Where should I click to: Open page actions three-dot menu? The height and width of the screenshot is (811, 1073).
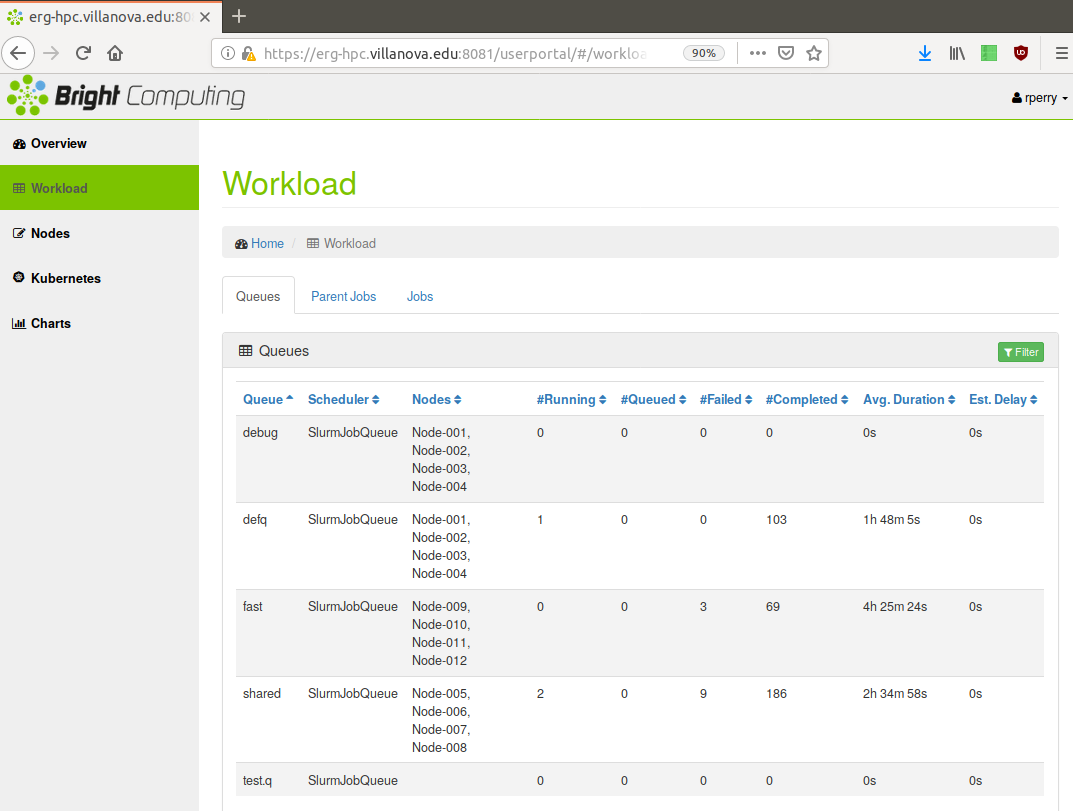pos(758,53)
